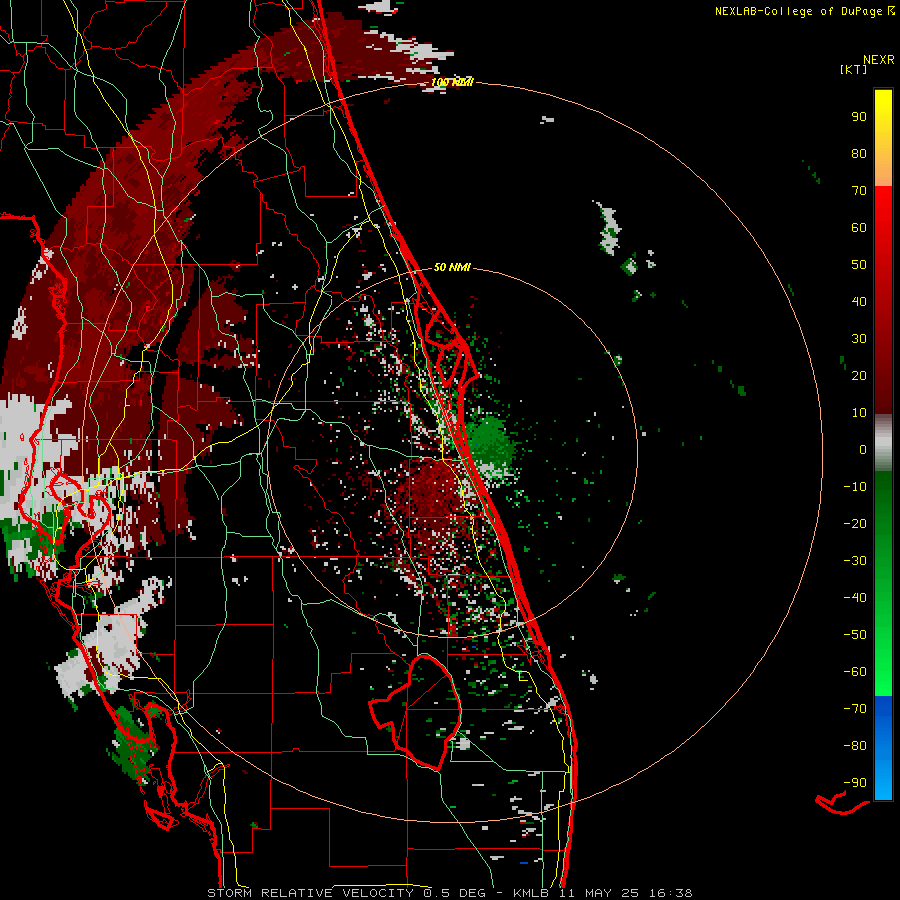Click the 90 value on the velocity scale
Image resolution: width=900 pixels, height=900 pixels.
[859, 117]
